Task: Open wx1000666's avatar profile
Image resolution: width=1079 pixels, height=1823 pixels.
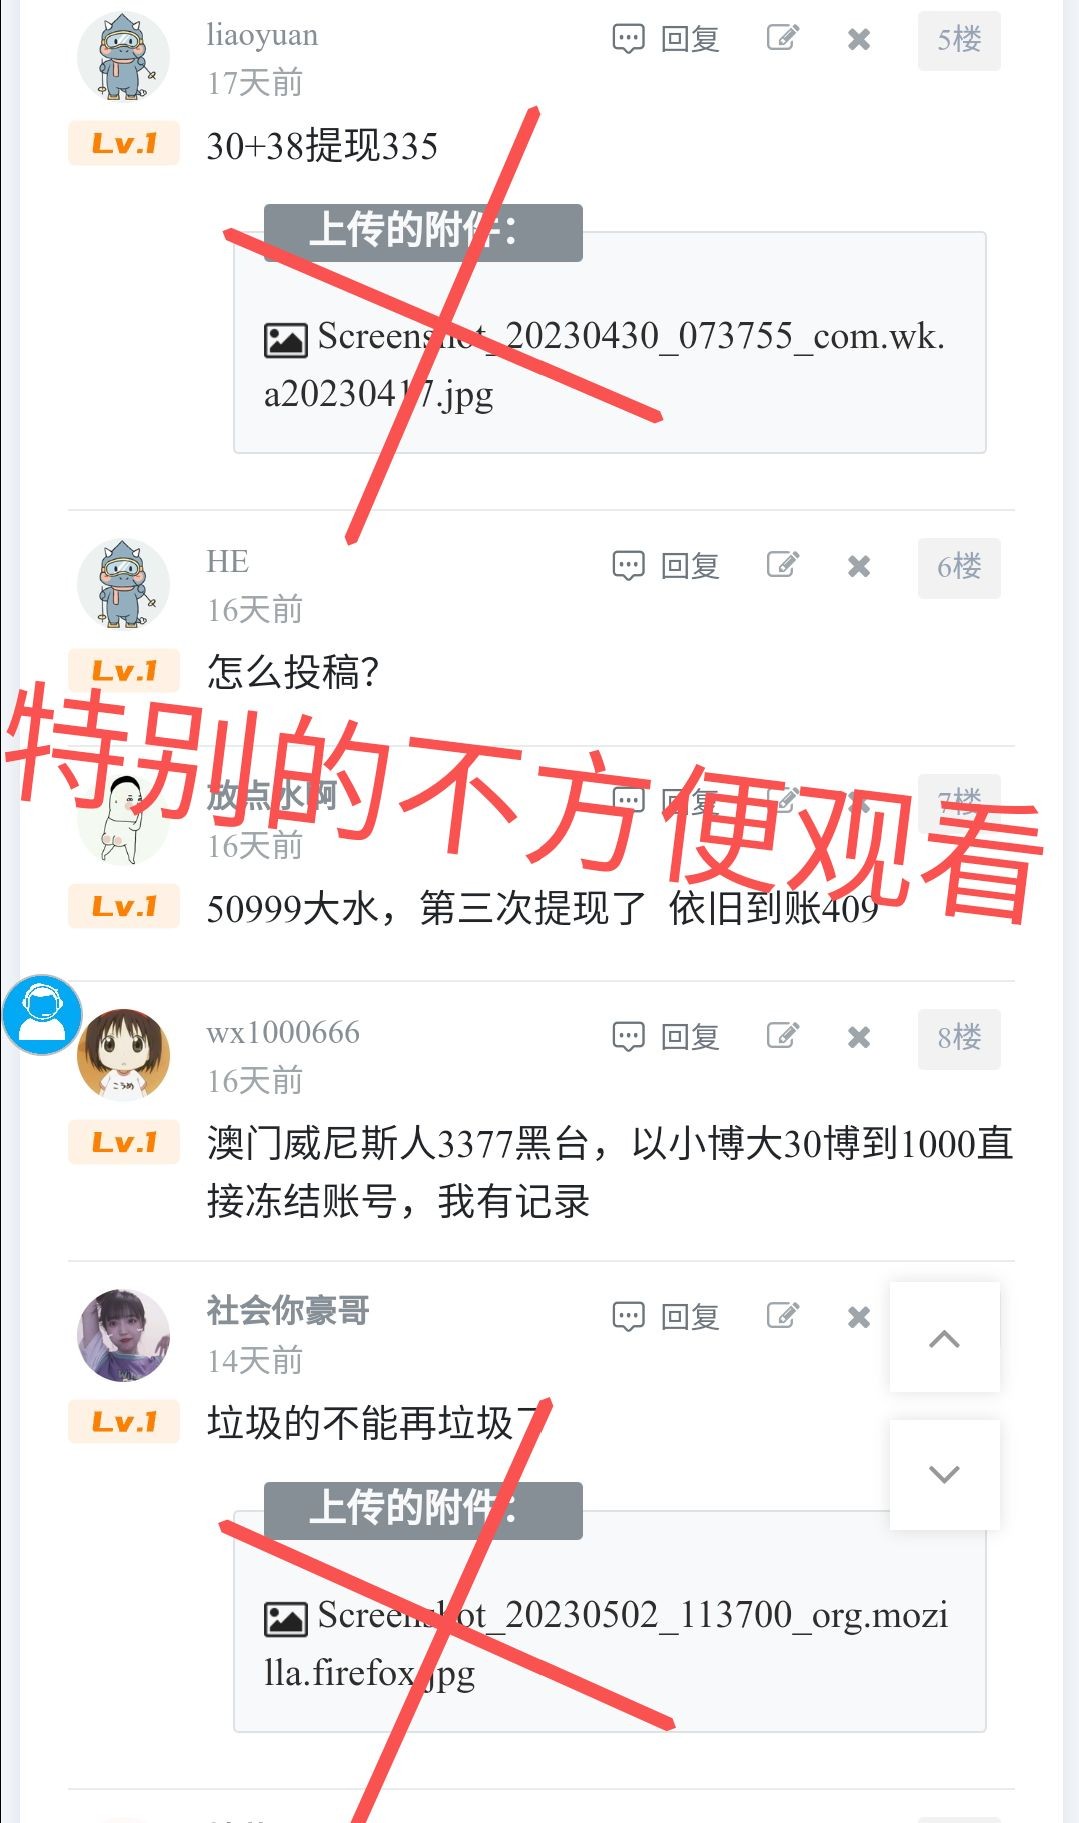Action: click(124, 1055)
